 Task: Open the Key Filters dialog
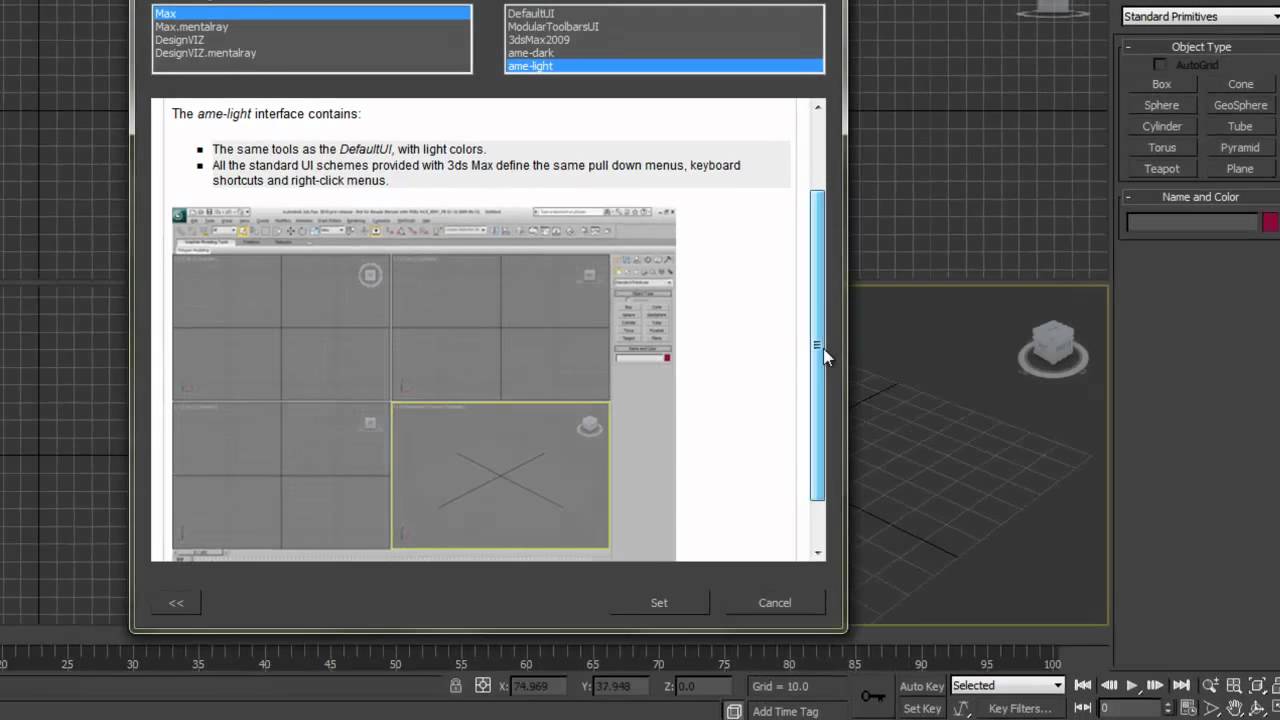point(1020,708)
